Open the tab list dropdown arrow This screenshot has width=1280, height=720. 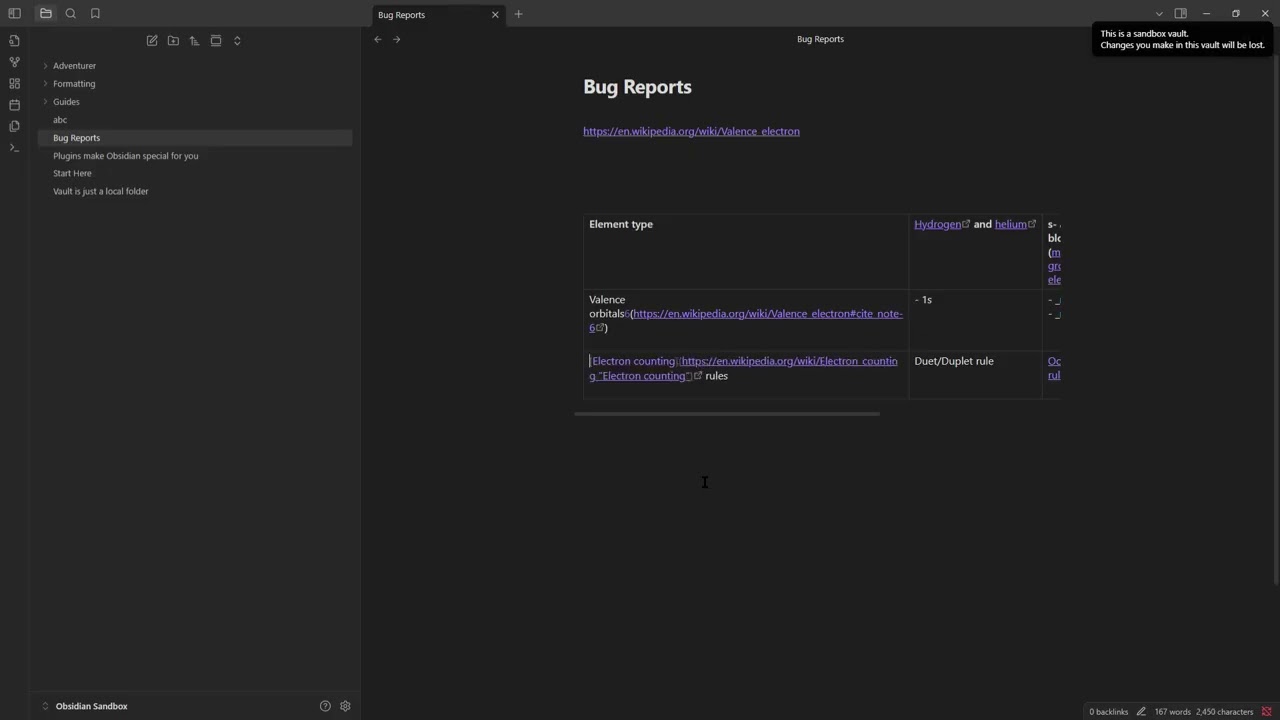pos(1159,14)
